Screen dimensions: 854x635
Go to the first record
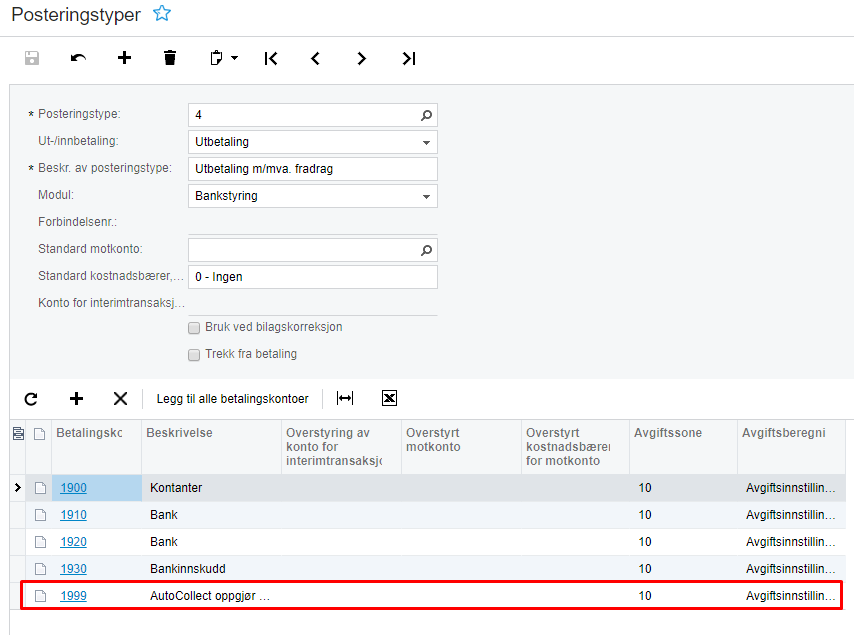pos(271,58)
